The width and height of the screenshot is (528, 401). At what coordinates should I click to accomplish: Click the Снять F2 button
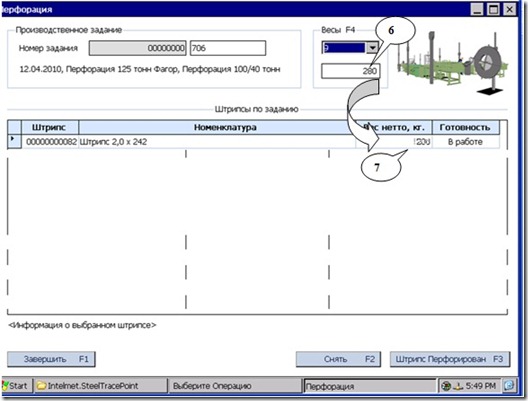coord(338,359)
